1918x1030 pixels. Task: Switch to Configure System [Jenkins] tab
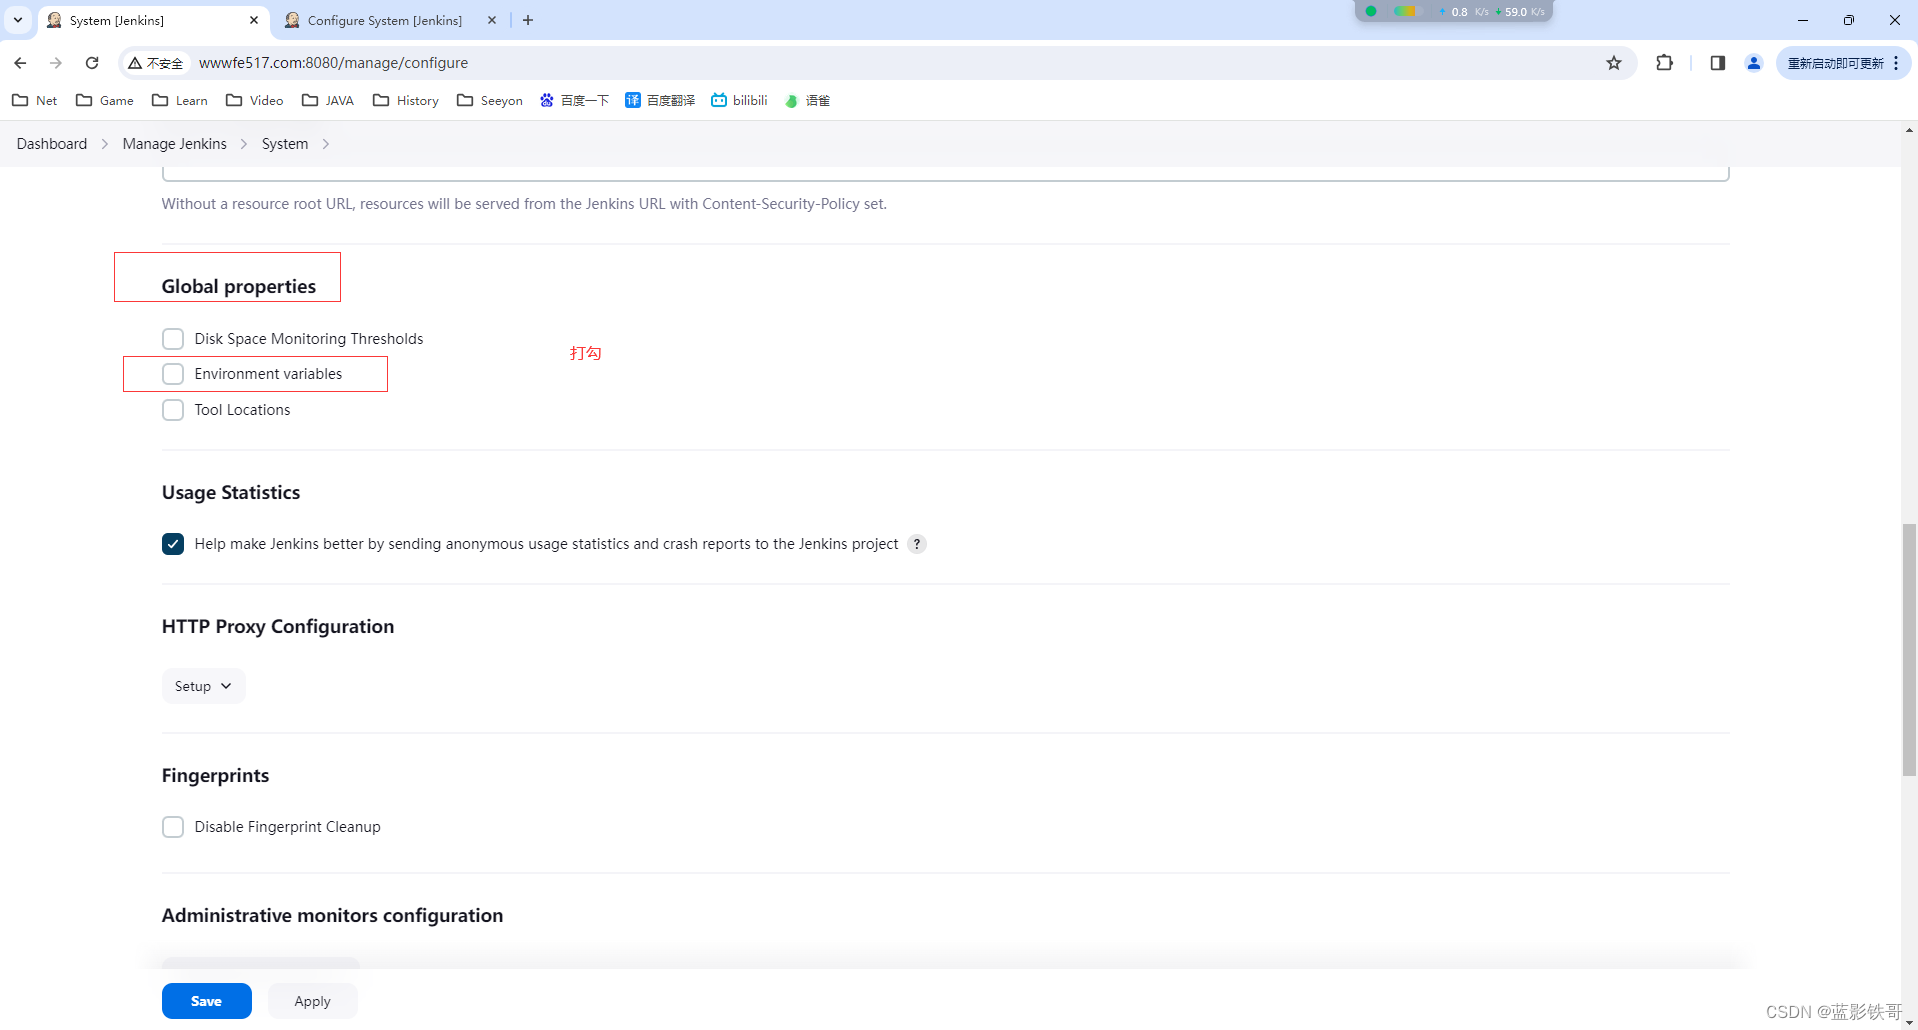(390, 20)
